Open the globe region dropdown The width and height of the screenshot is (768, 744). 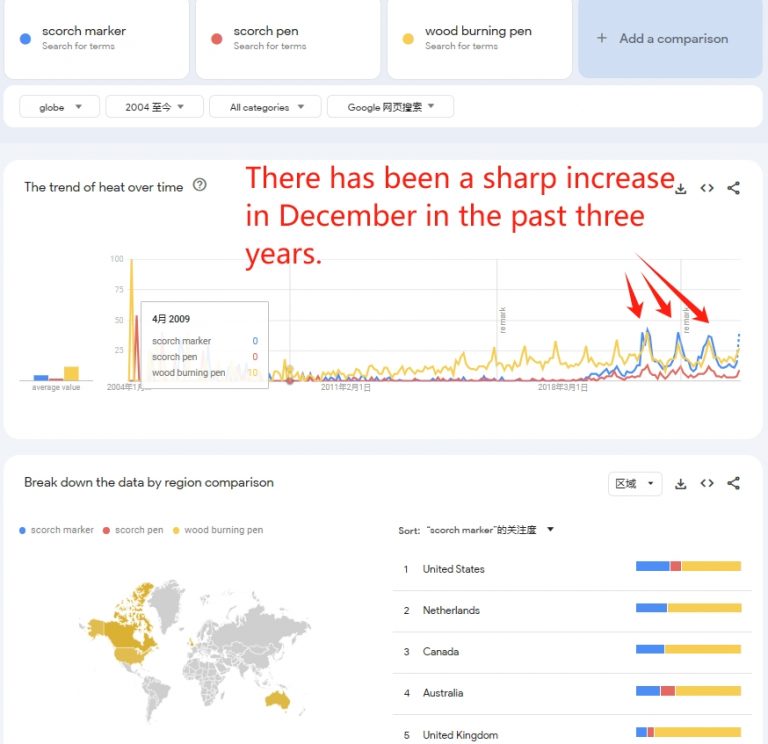coord(60,107)
